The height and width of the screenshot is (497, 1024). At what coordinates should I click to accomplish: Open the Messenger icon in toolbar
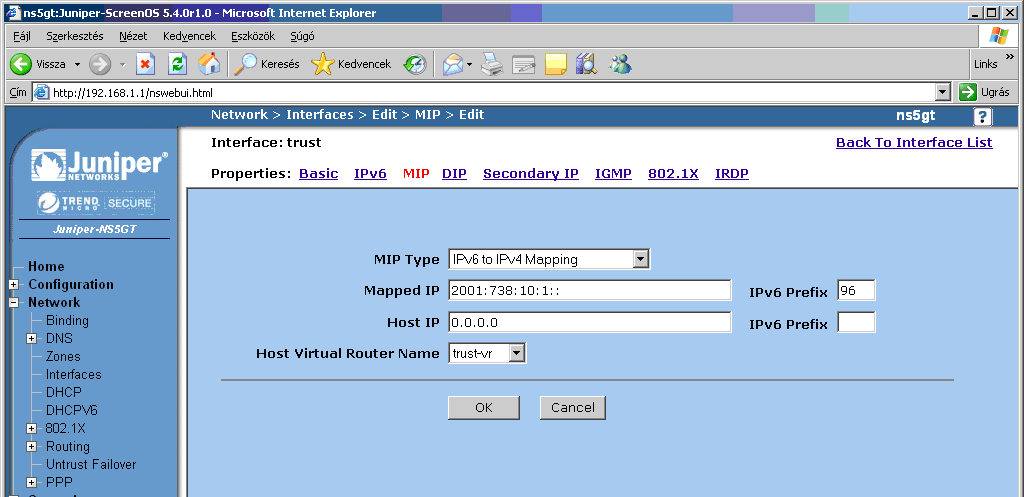620,64
